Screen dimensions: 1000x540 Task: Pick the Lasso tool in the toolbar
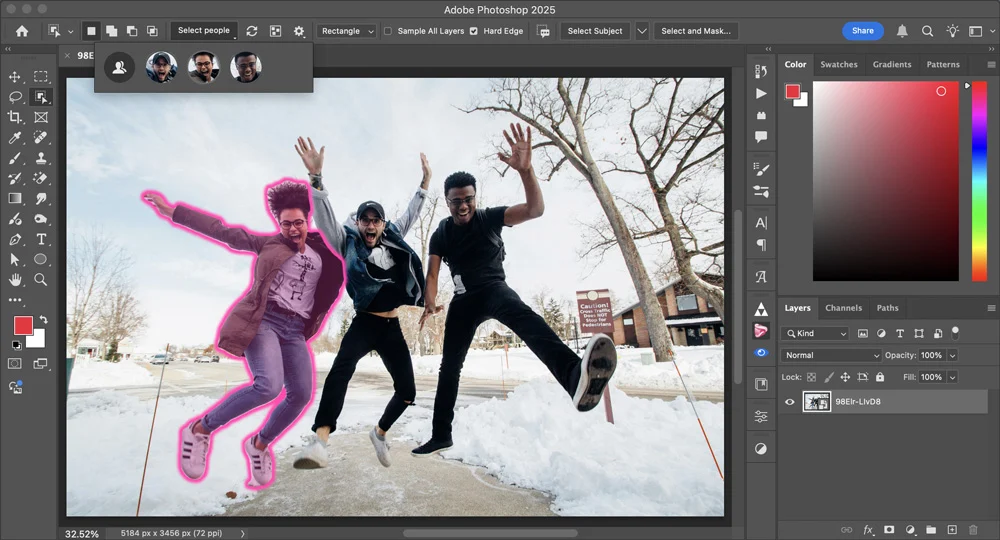coord(15,97)
